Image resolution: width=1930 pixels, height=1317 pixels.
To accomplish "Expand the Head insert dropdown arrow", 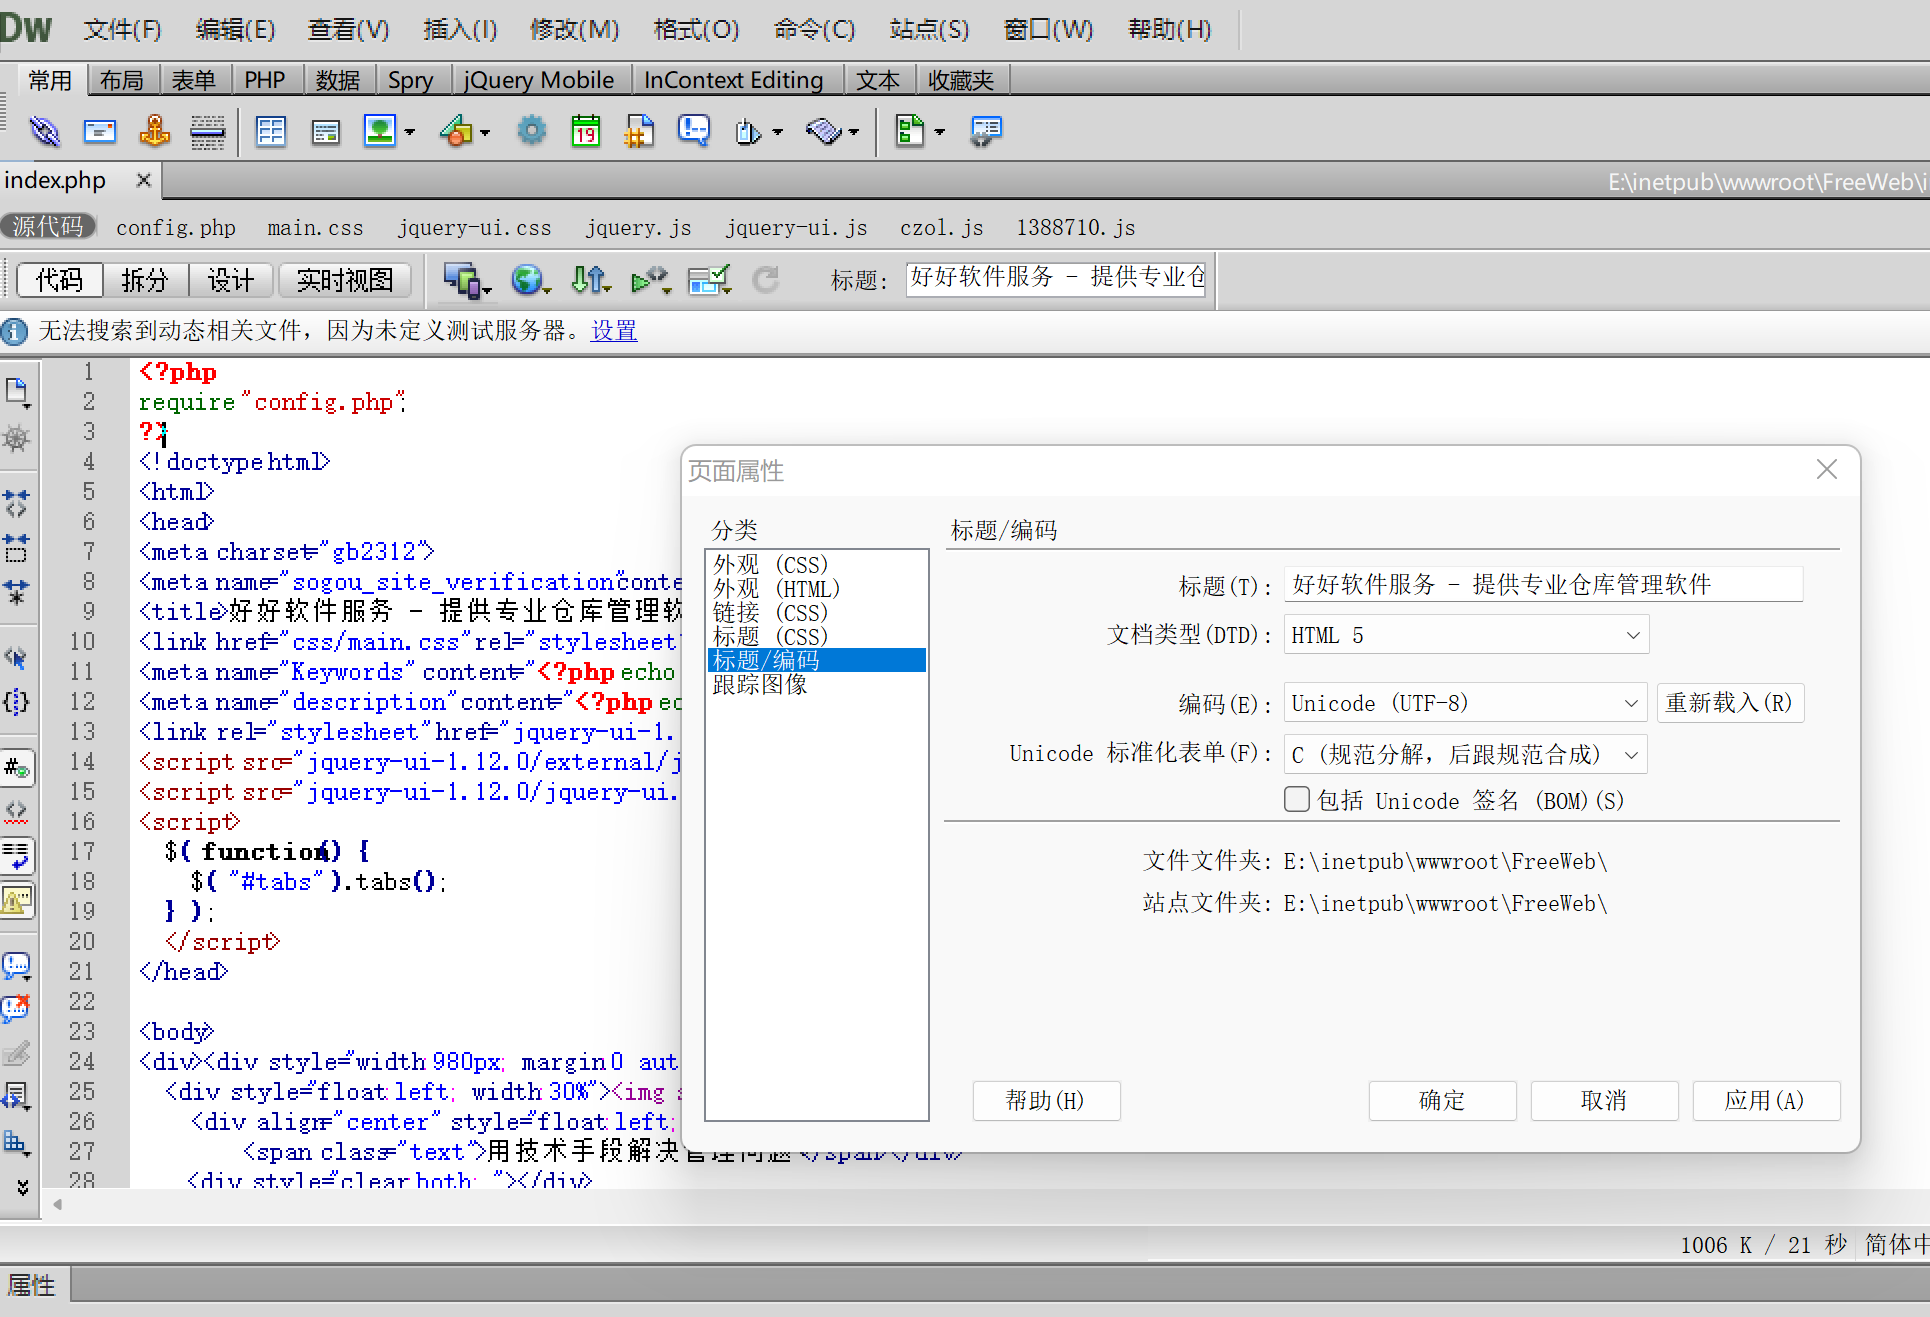I will tap(777, 132).
